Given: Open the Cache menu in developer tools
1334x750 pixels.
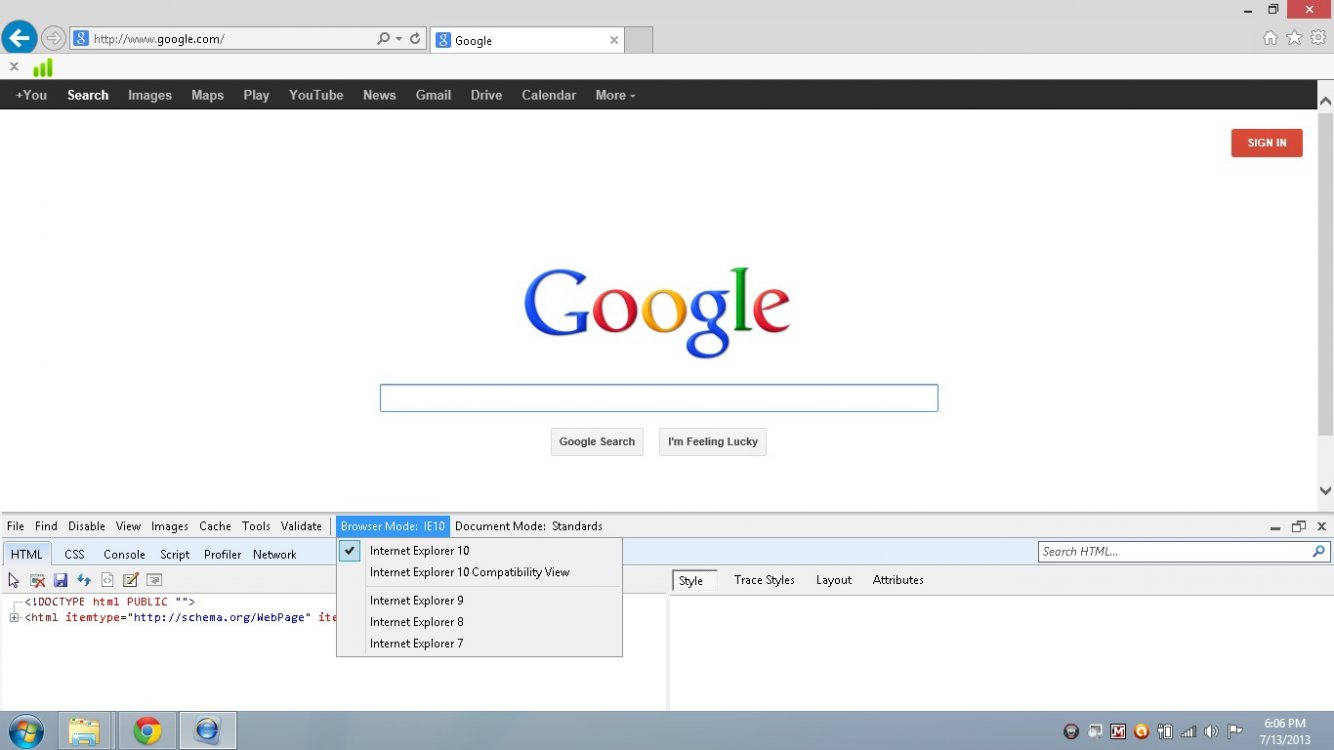Looking at the screenshot, I should click(x=215, y=526).
